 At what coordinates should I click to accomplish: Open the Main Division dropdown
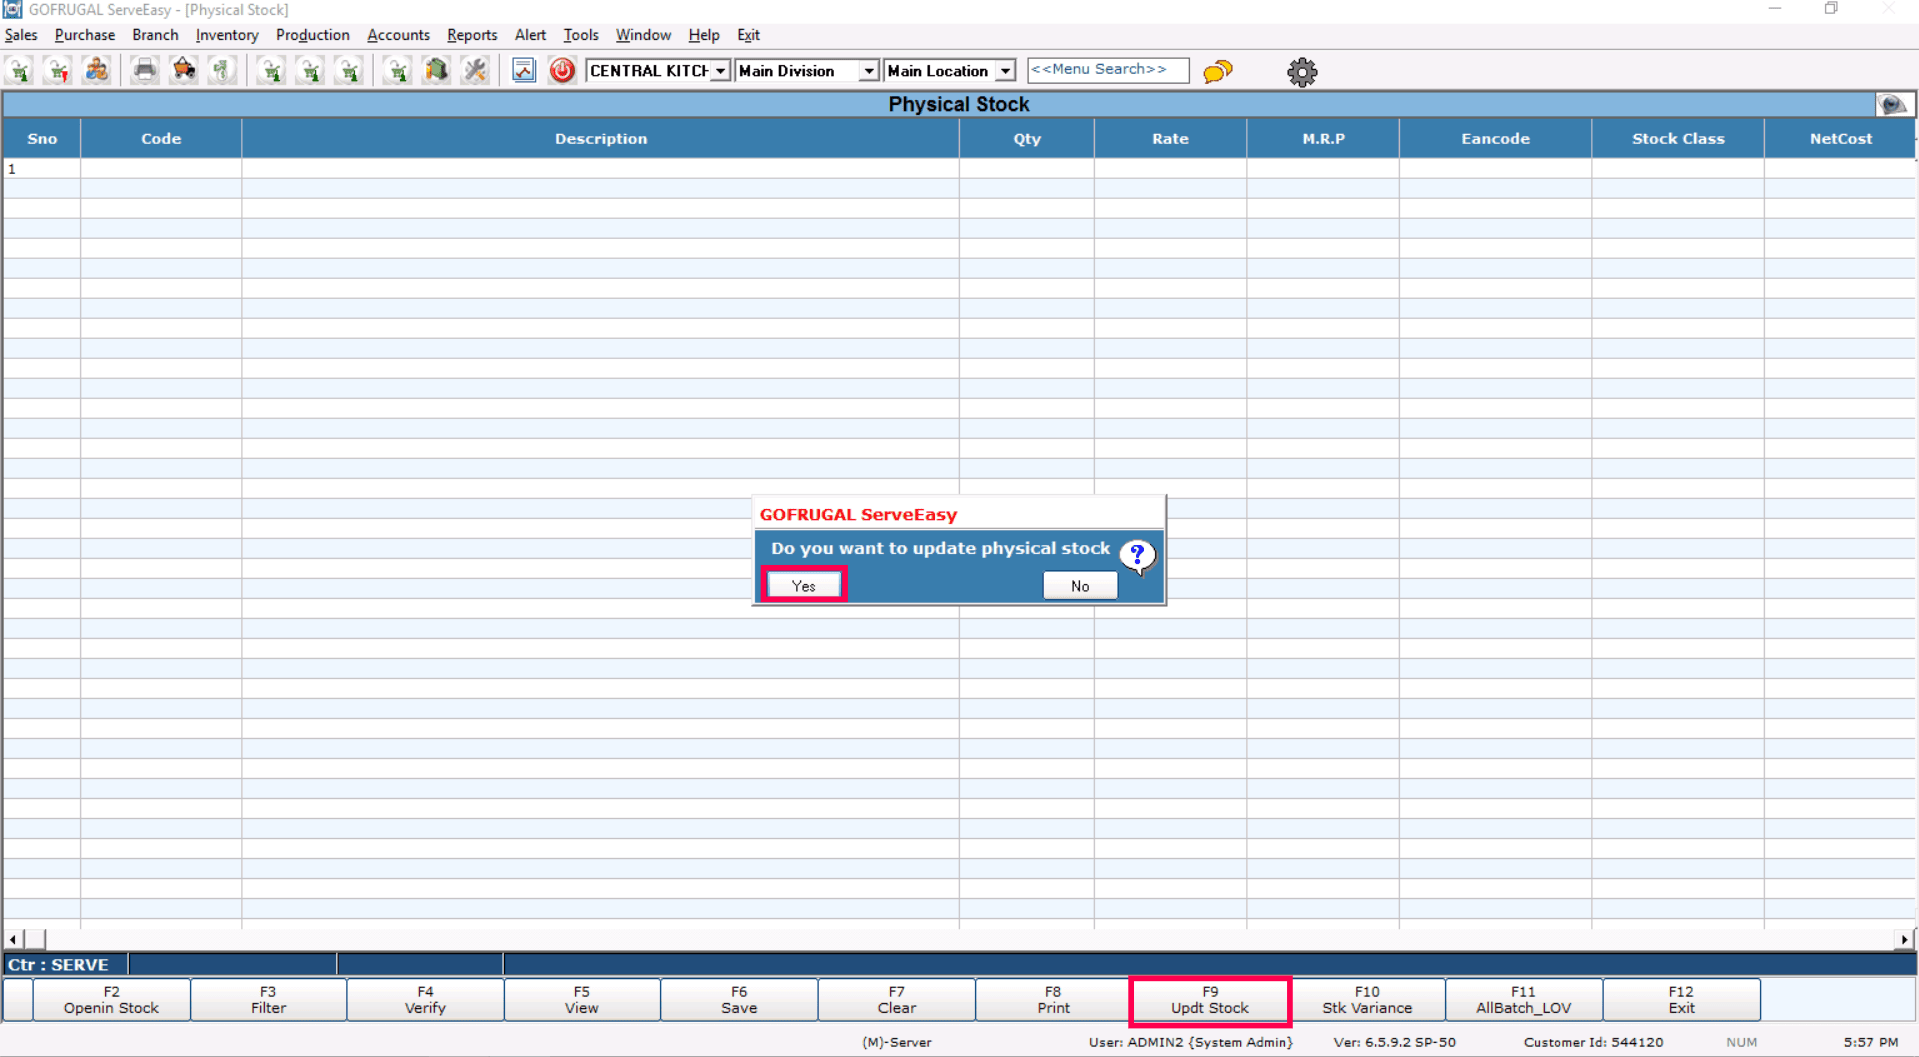point(868,71)
